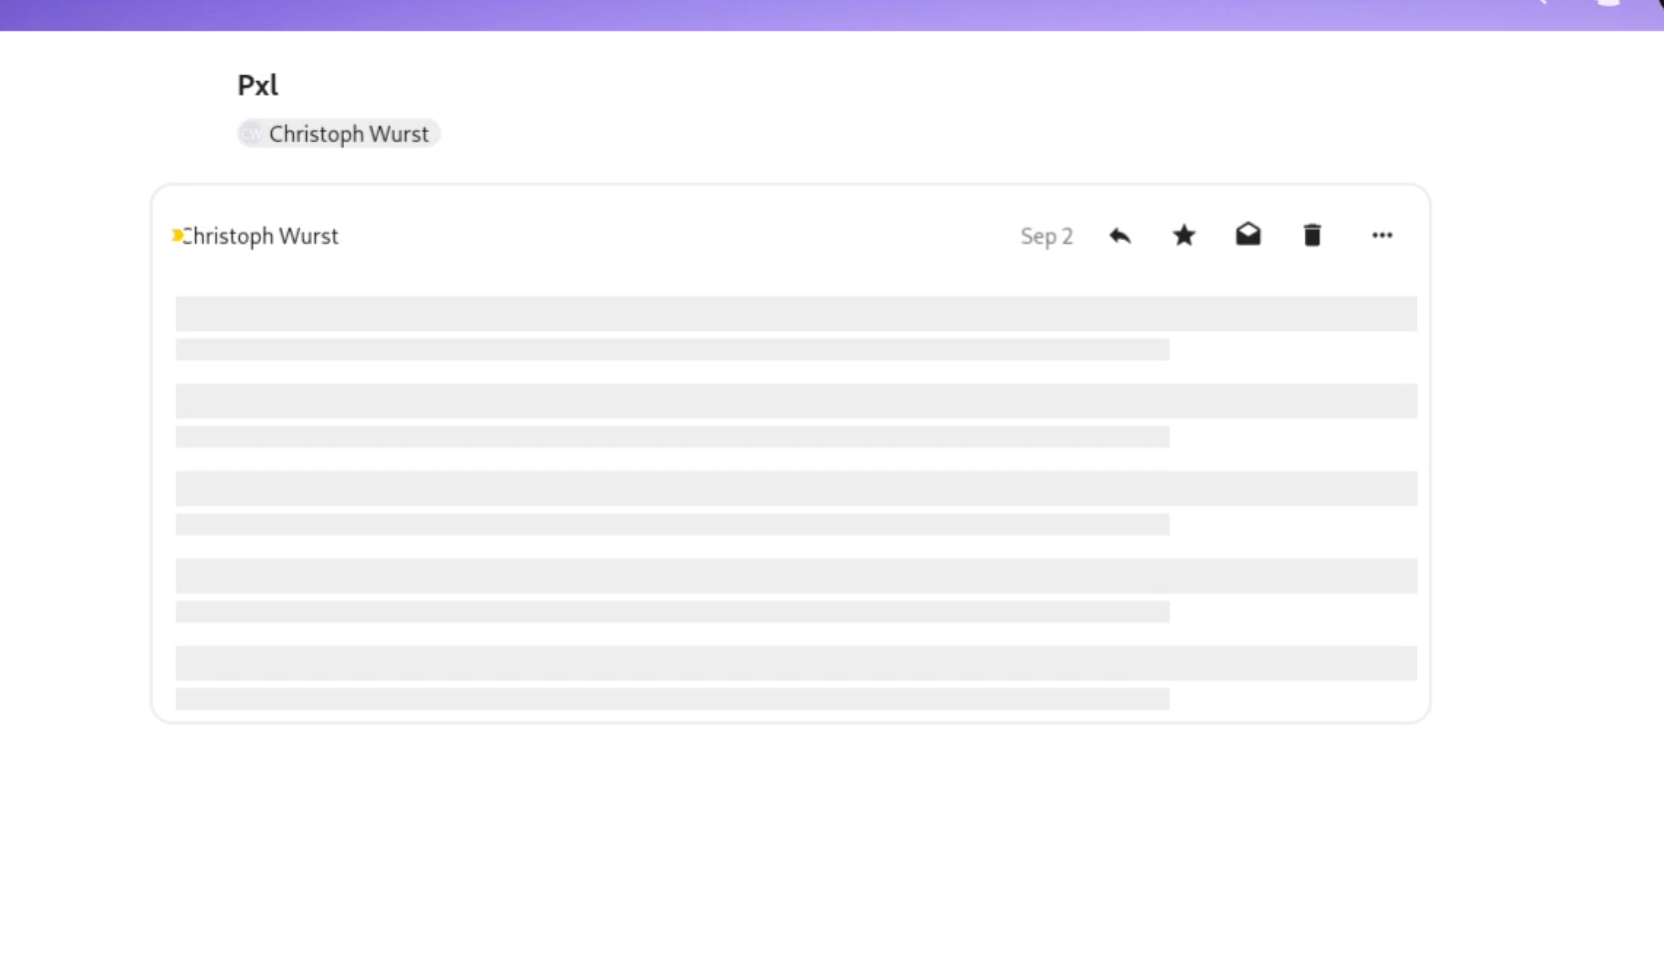Click the envelope icon to mark as unread
The height and width of the screenshot is (964, 1664).
point(1248,235)
